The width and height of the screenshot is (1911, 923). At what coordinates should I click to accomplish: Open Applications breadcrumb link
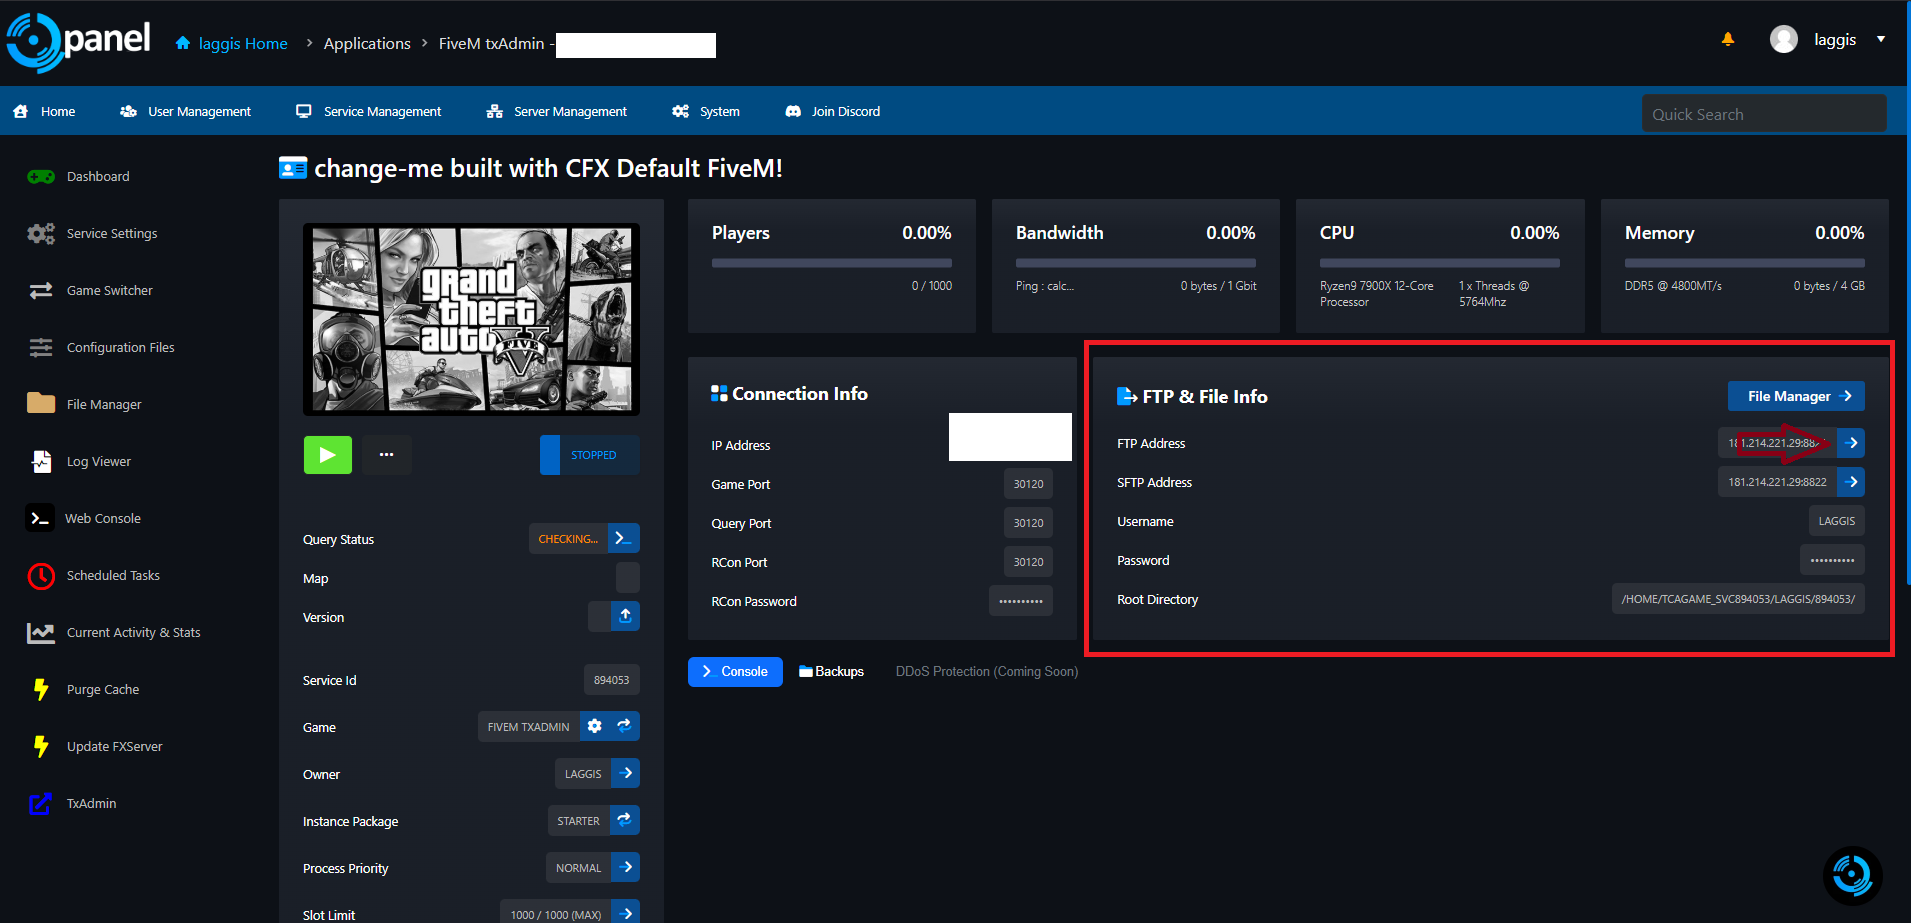(367, 43)
